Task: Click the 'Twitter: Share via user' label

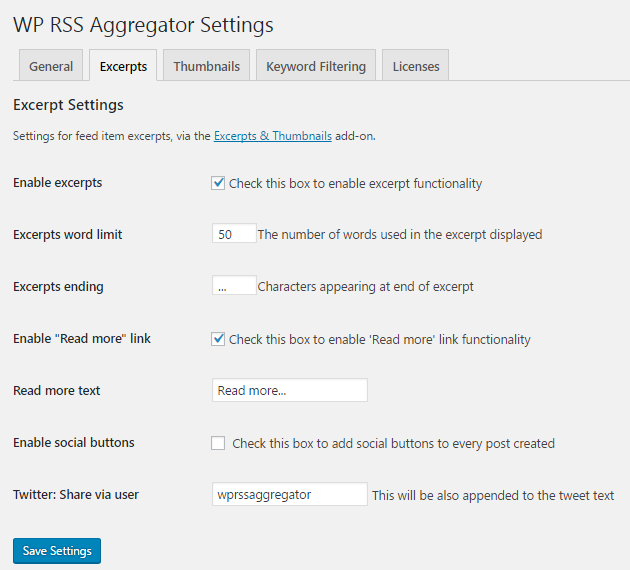Action: coord(76,494)
